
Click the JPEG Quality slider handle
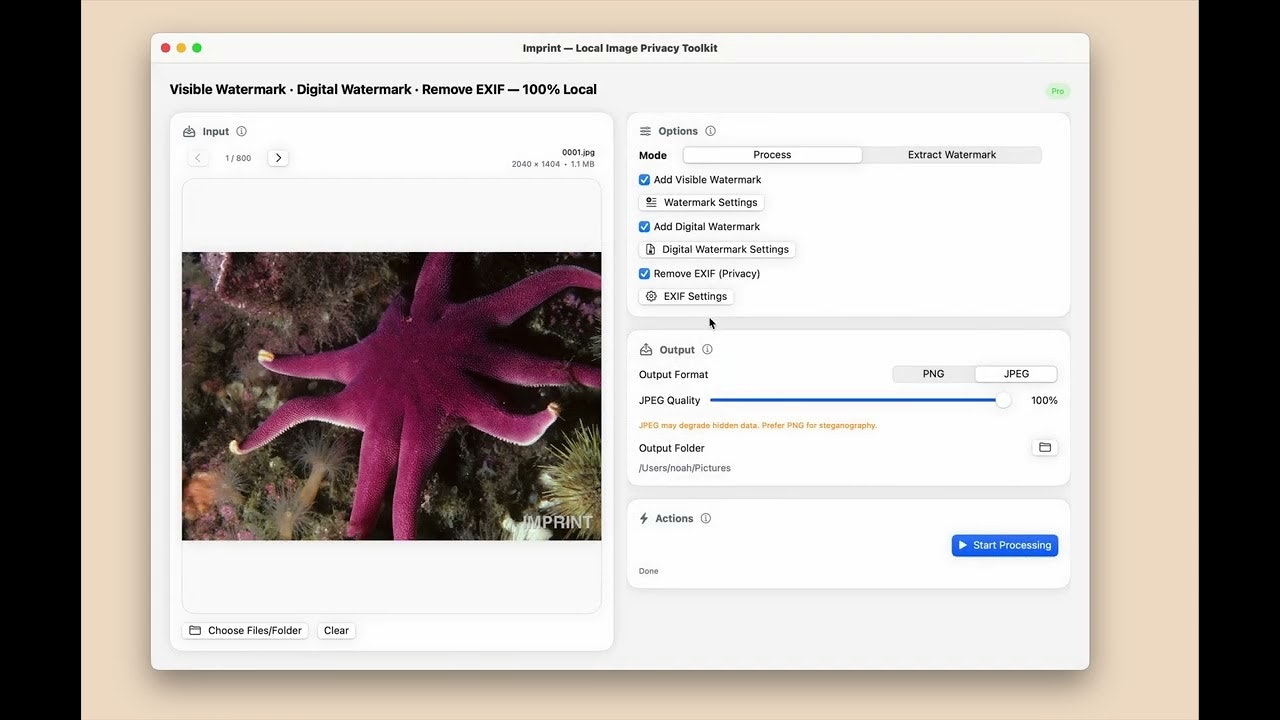pyautogui.click(x=1003, y=400)
